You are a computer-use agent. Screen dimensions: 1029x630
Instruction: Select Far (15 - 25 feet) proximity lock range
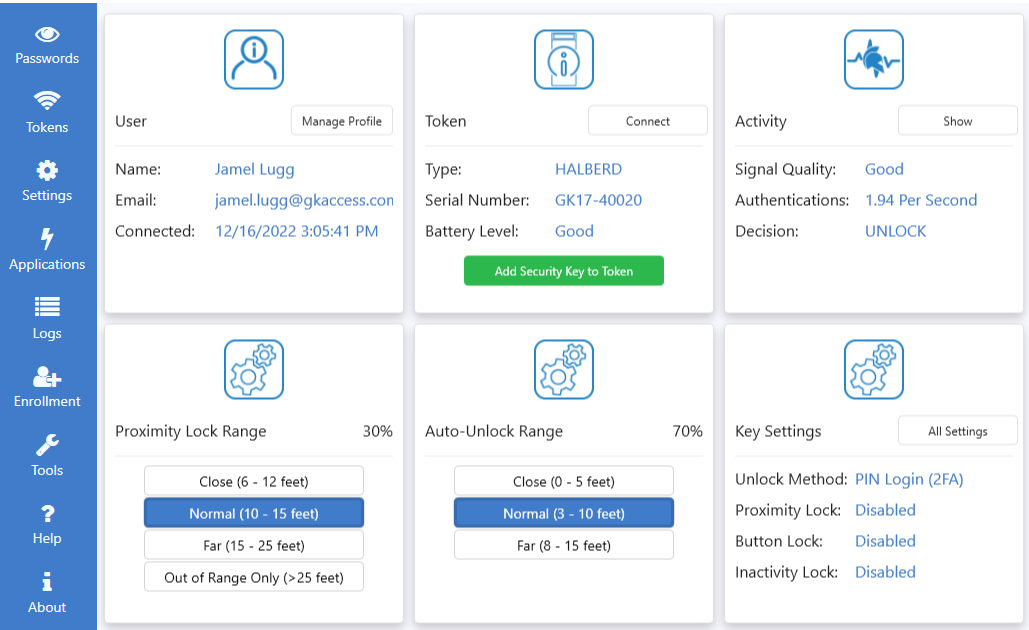[253, 544]
